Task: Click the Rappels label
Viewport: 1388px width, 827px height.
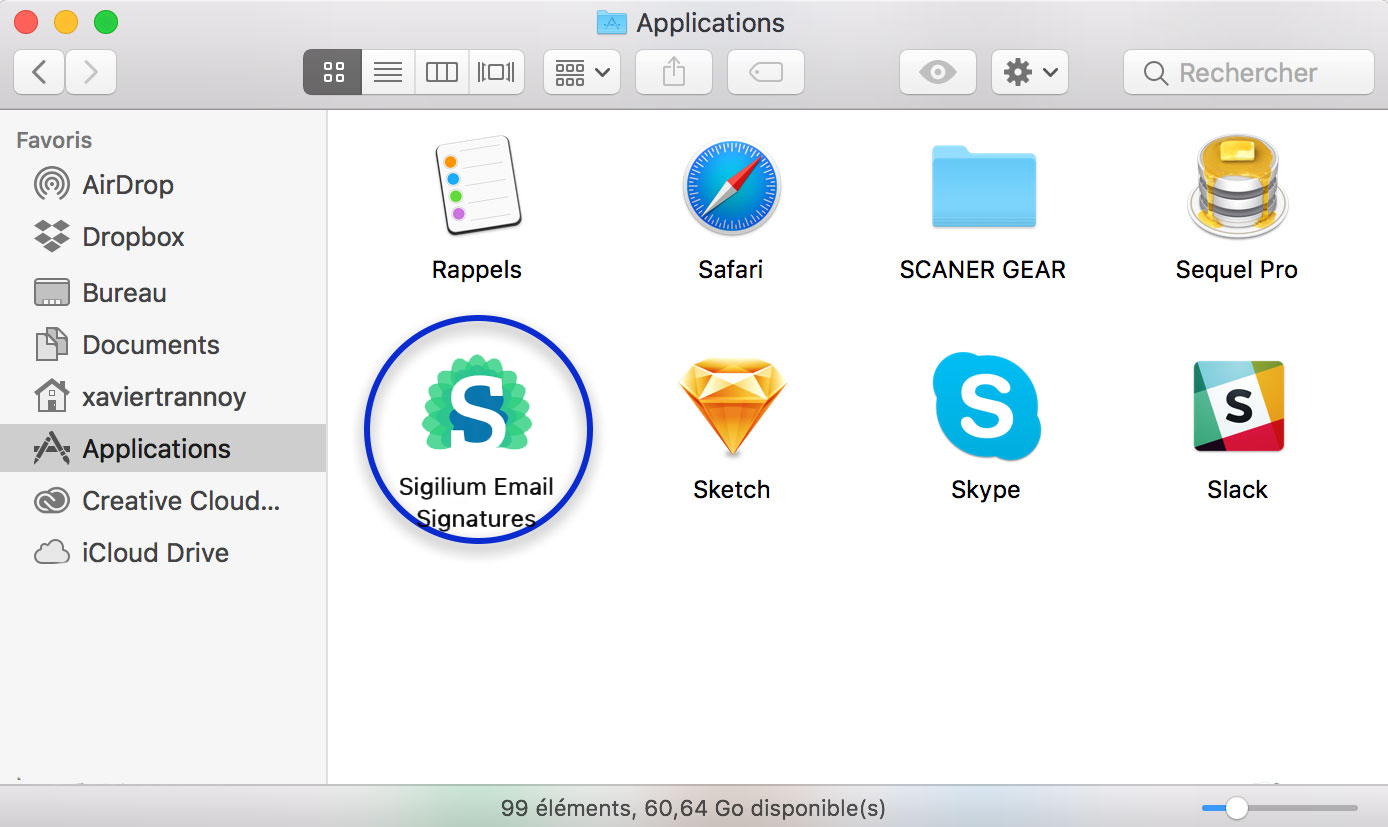Action: click(x=476, y=270)
